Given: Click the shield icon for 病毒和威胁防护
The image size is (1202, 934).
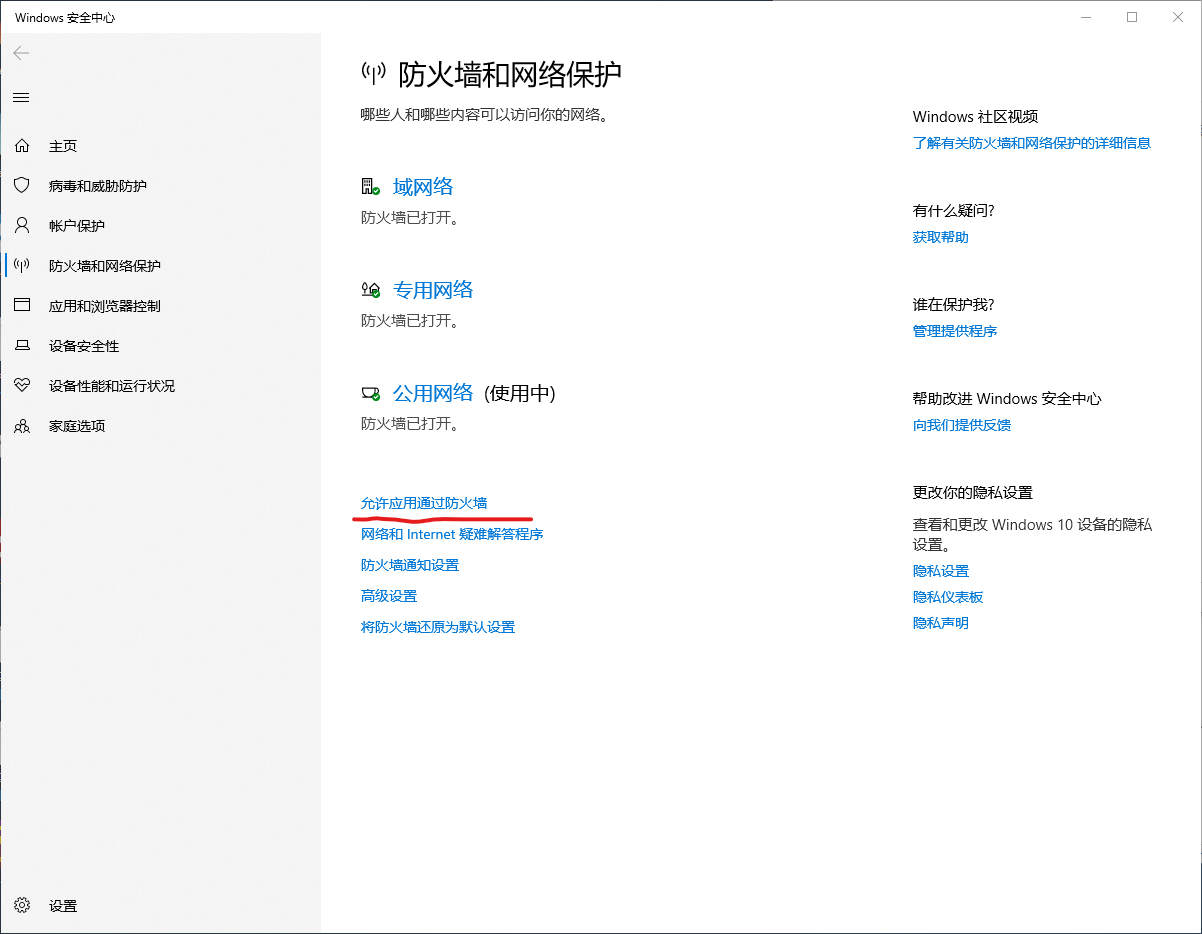Looking at the screenshot, I should point(22,186).
